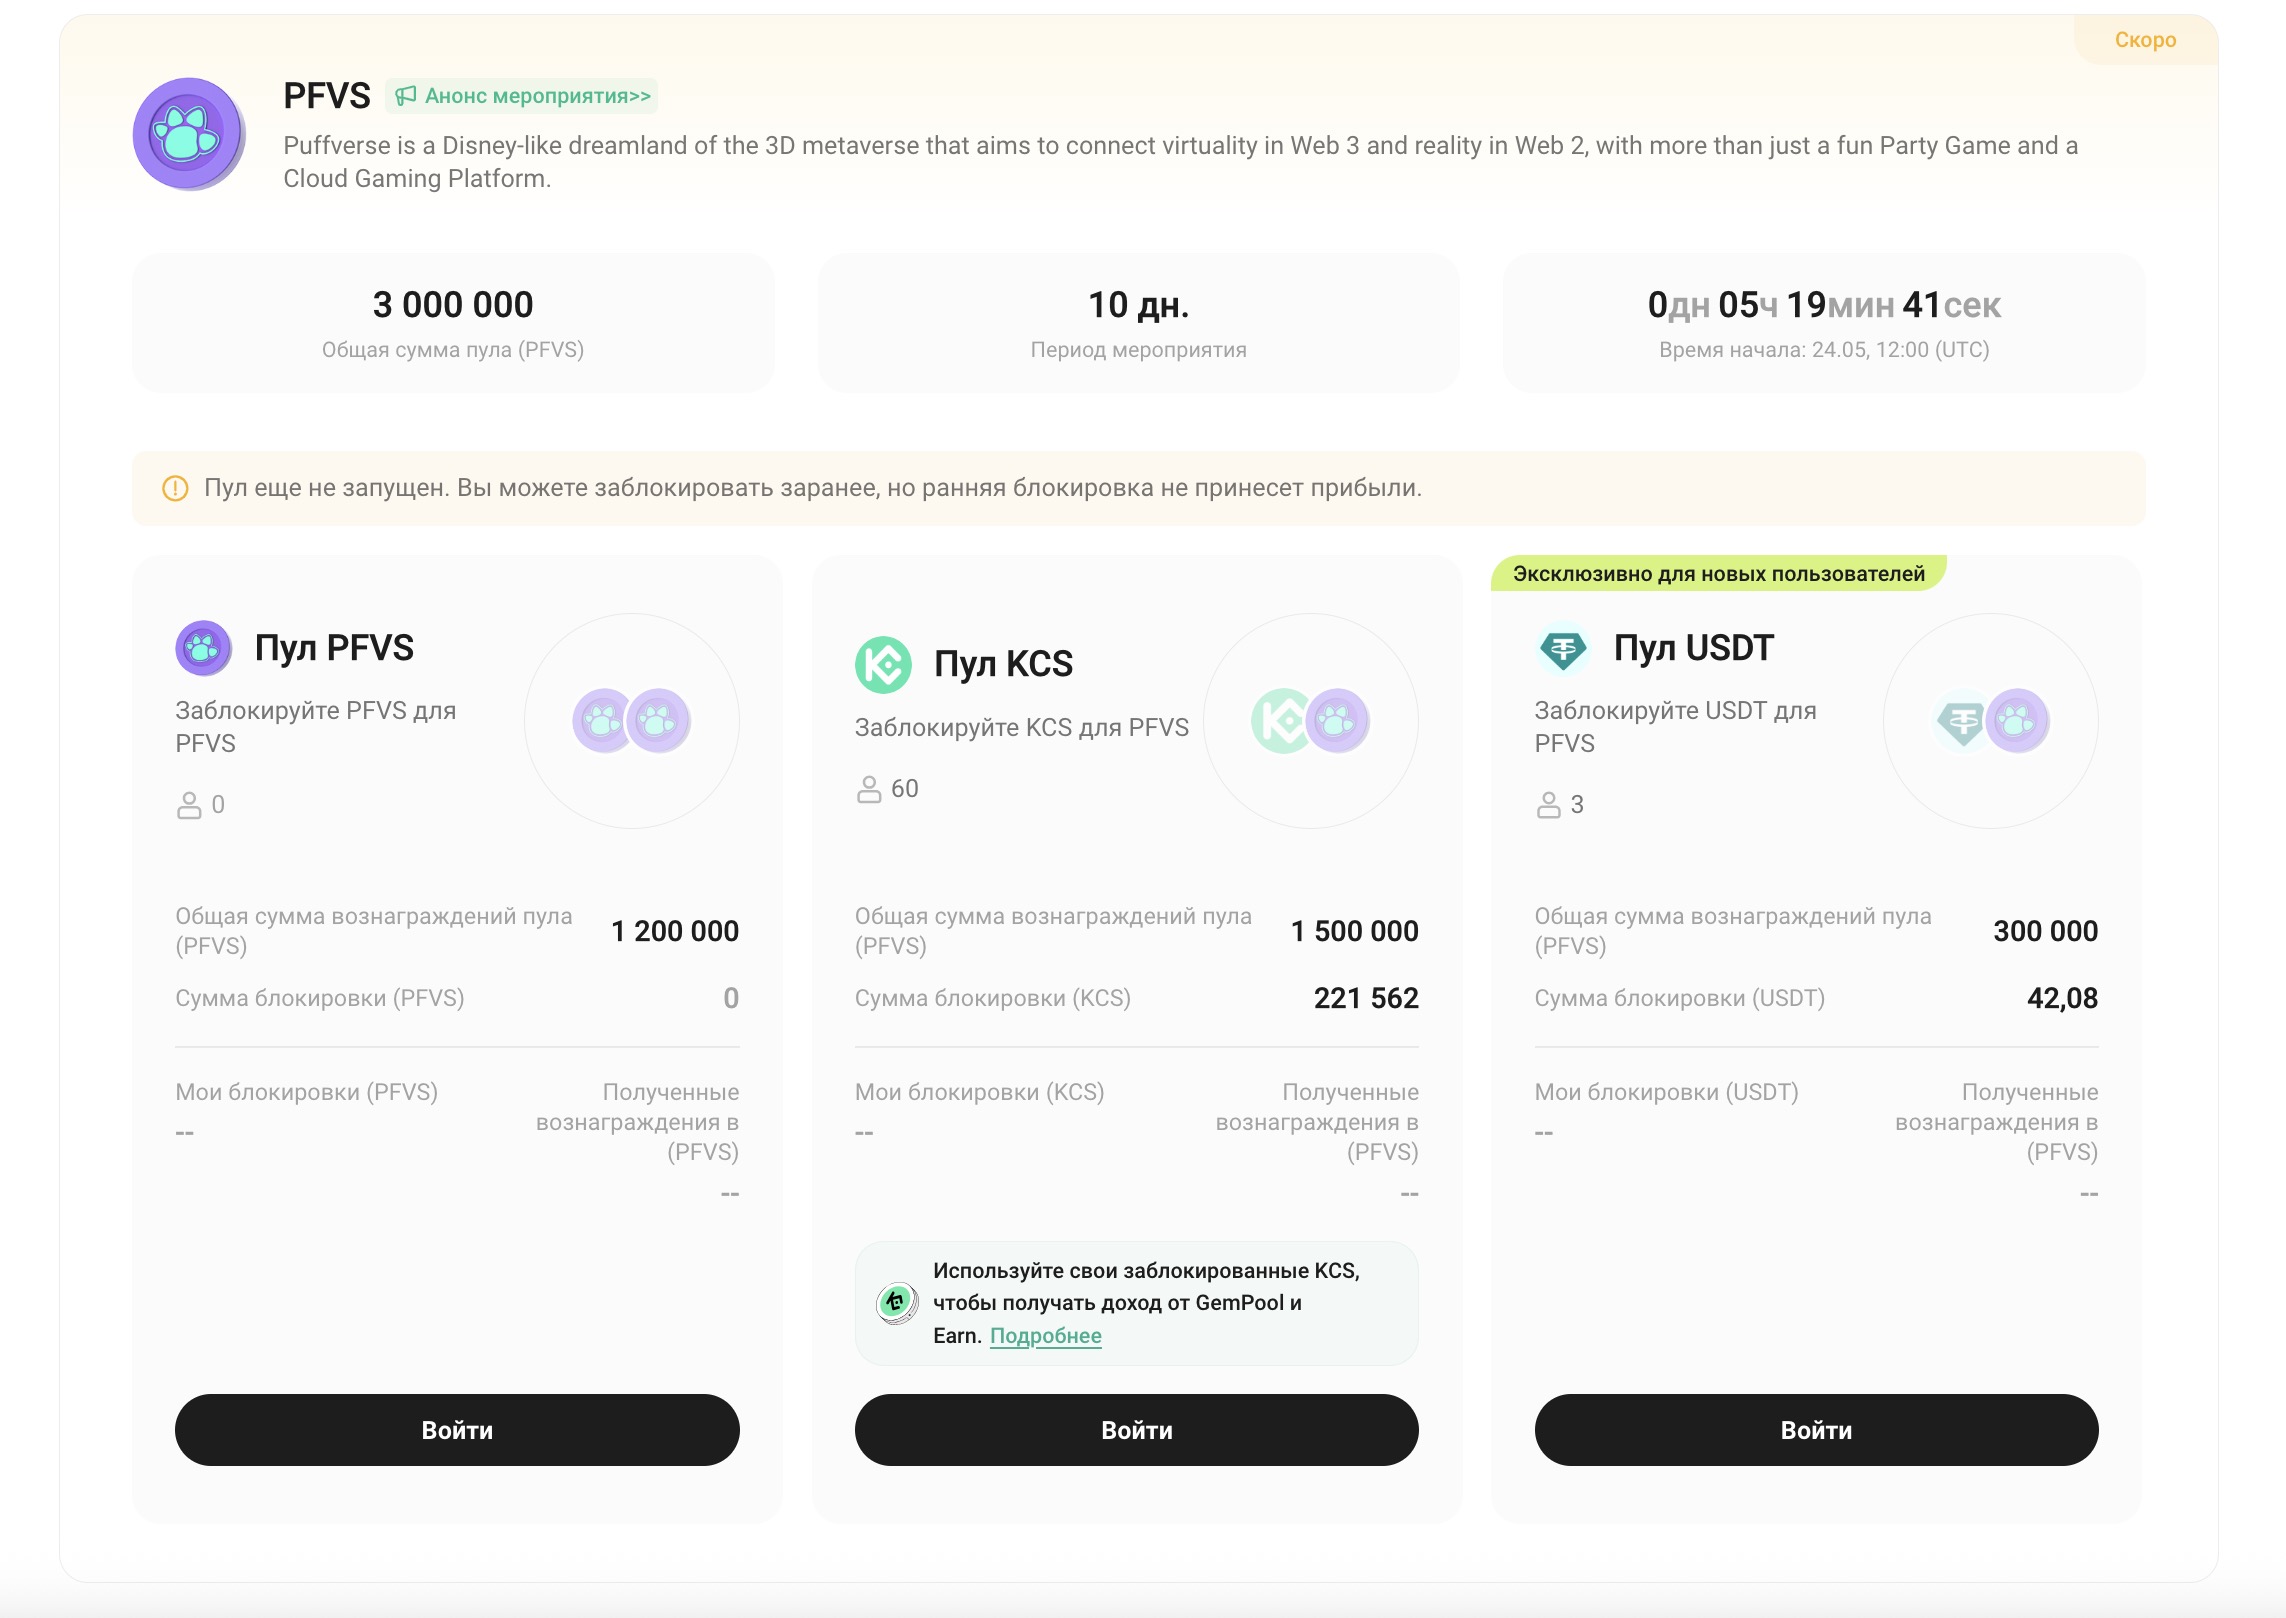
Task: Click the participants icon showing 60 in Пул KCS
Action: coord(869,789)
